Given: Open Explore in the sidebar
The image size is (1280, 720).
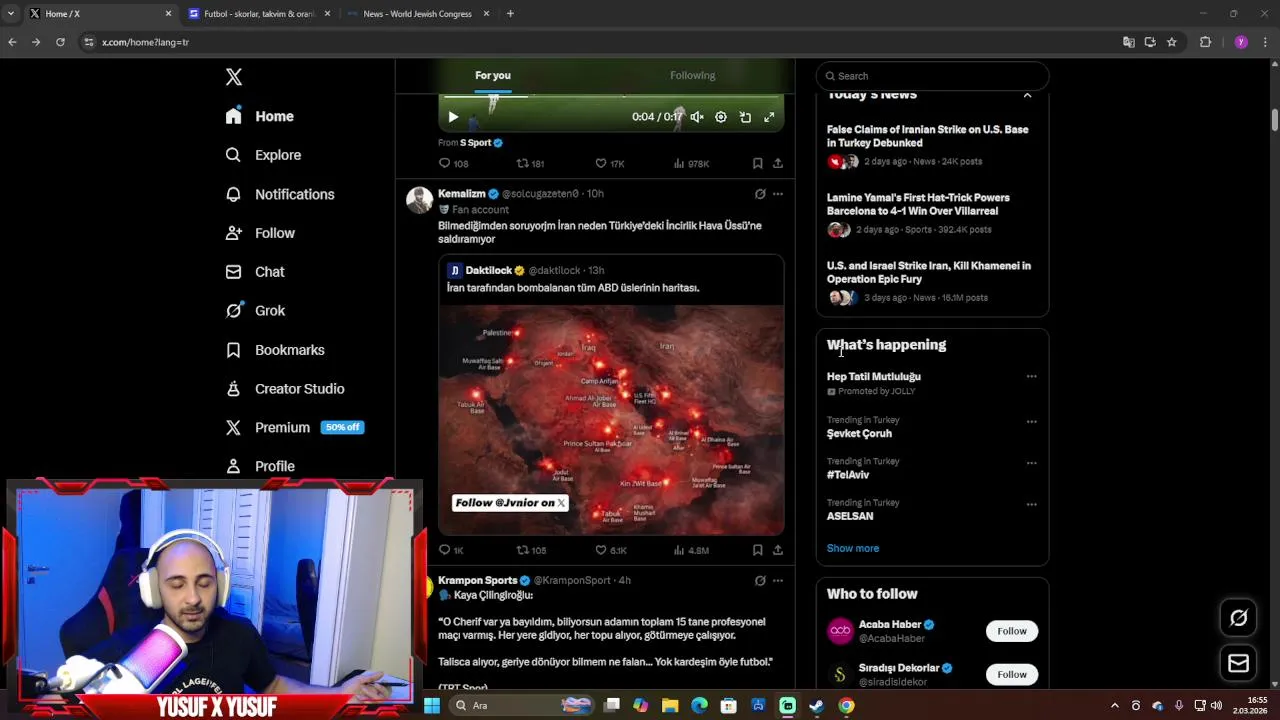Looking at the screenshot, I should [263, 155].
